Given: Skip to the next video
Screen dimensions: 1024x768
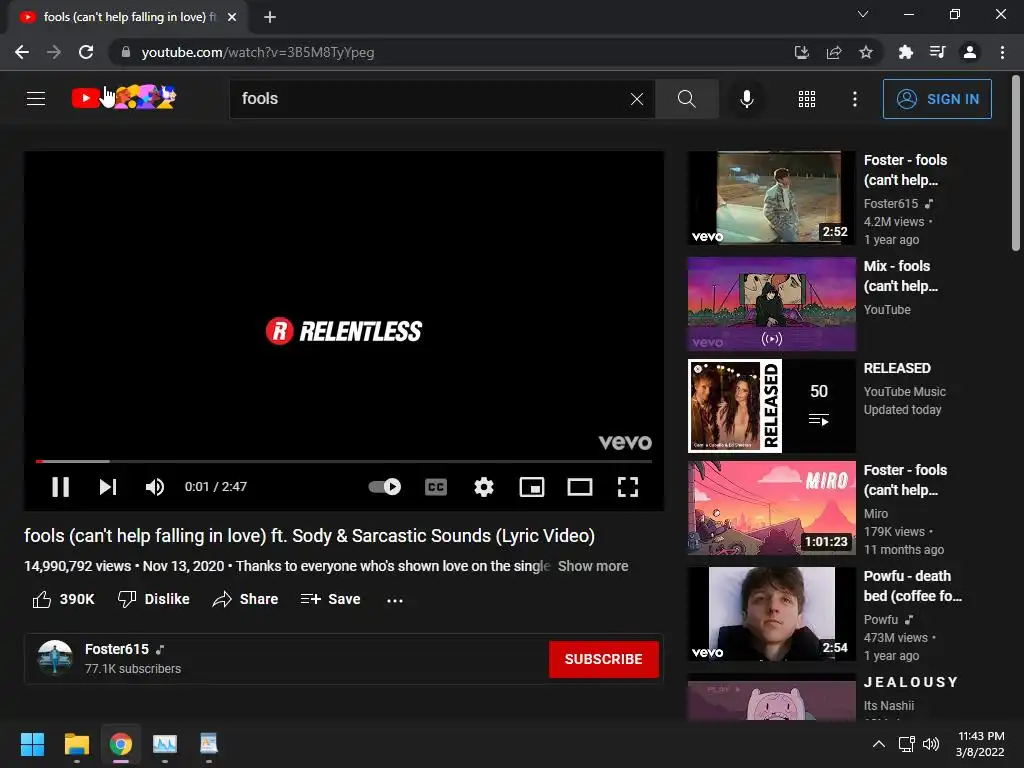Looking at the screenshot, I should 108,487.
